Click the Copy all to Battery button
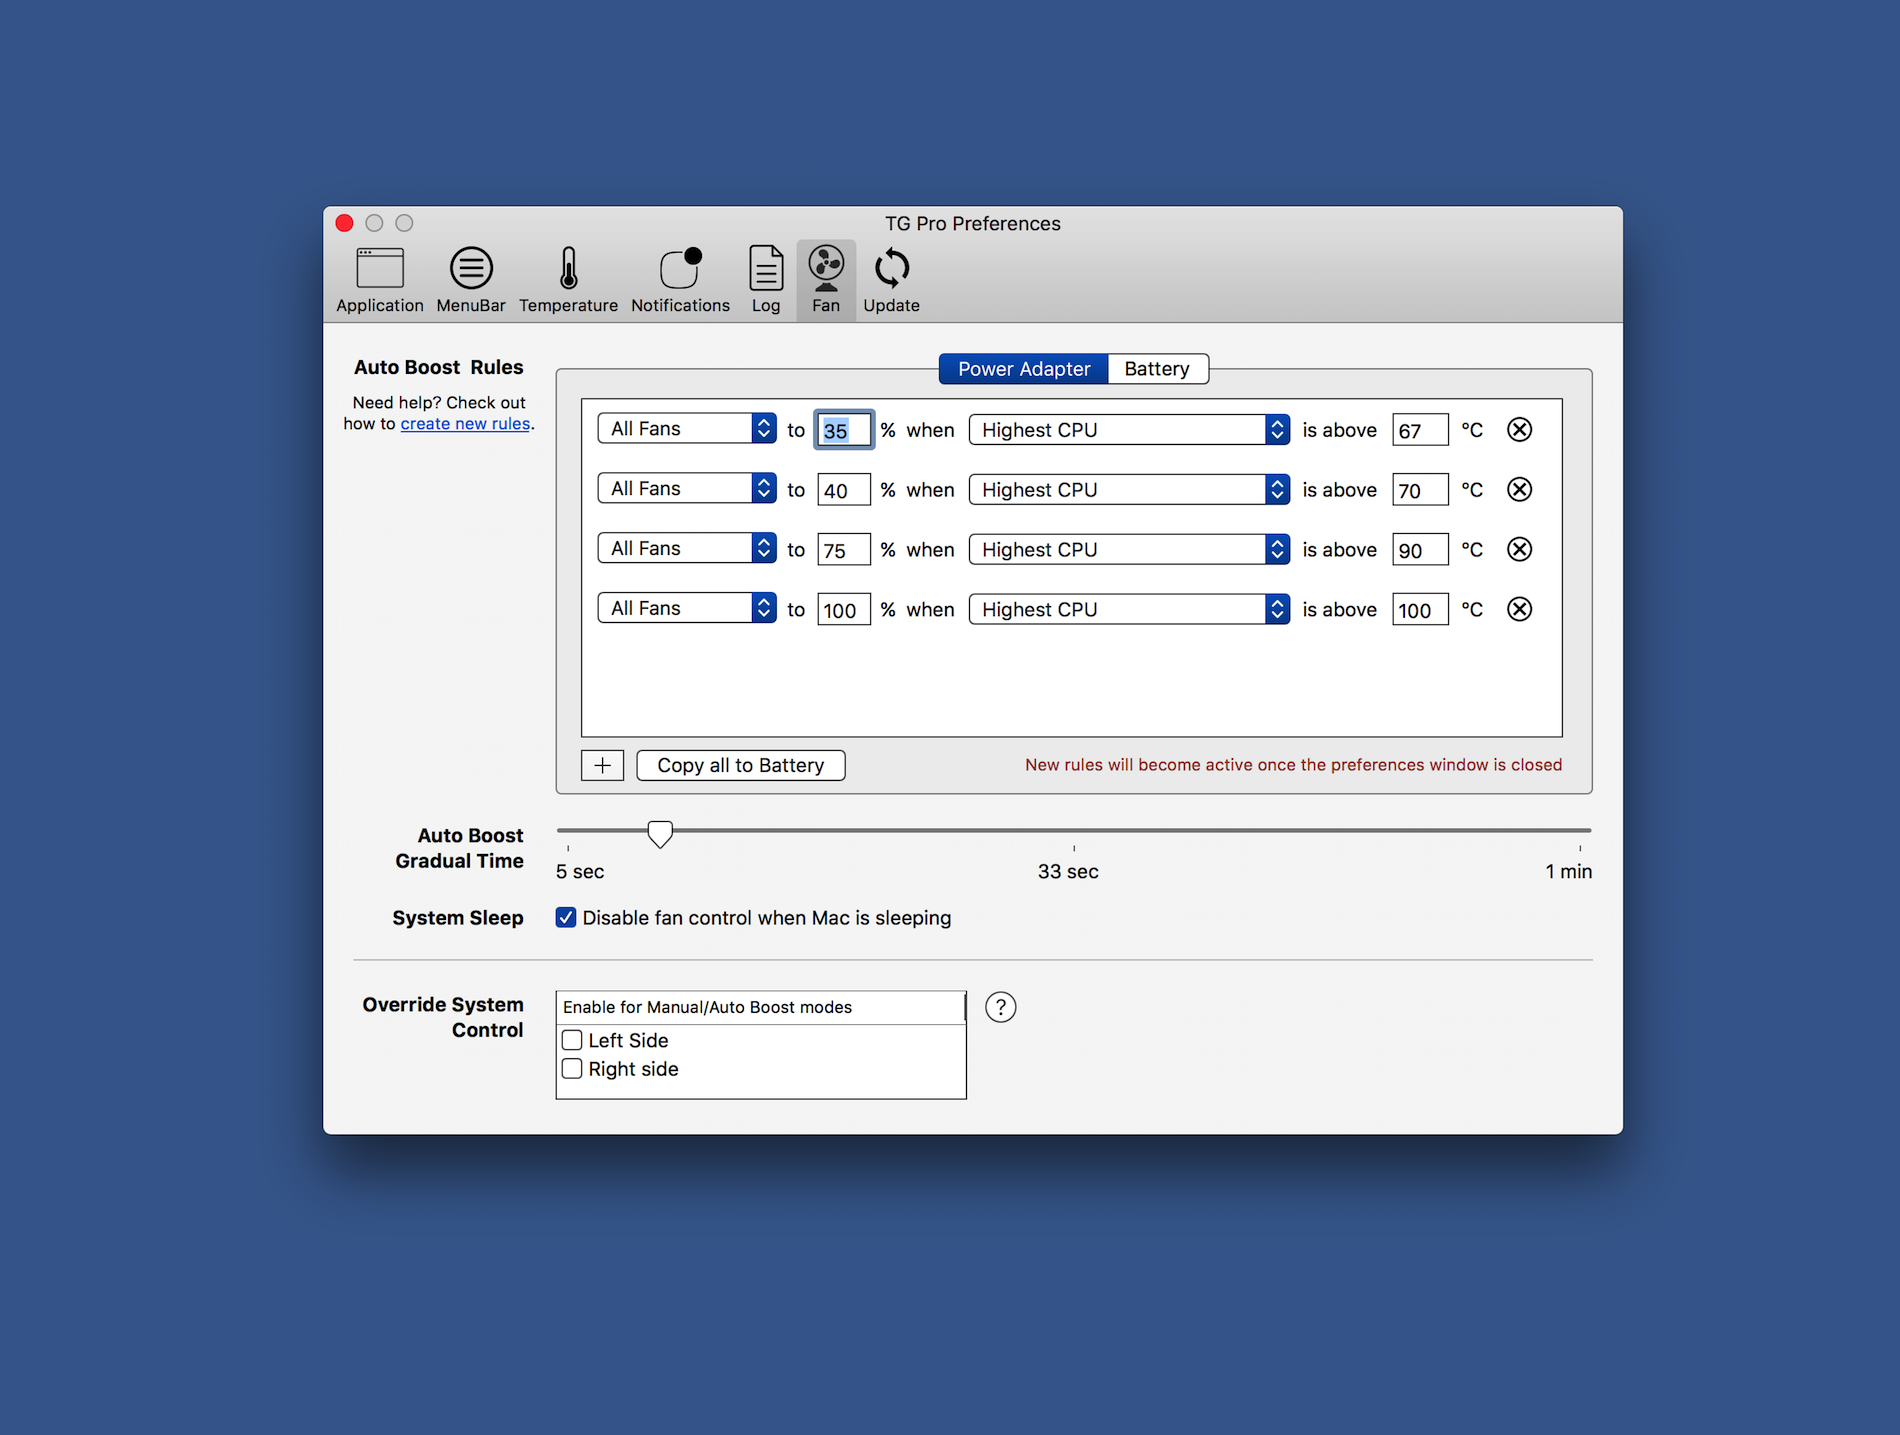The image size is (1900, 1435). [x=740, y=765]
